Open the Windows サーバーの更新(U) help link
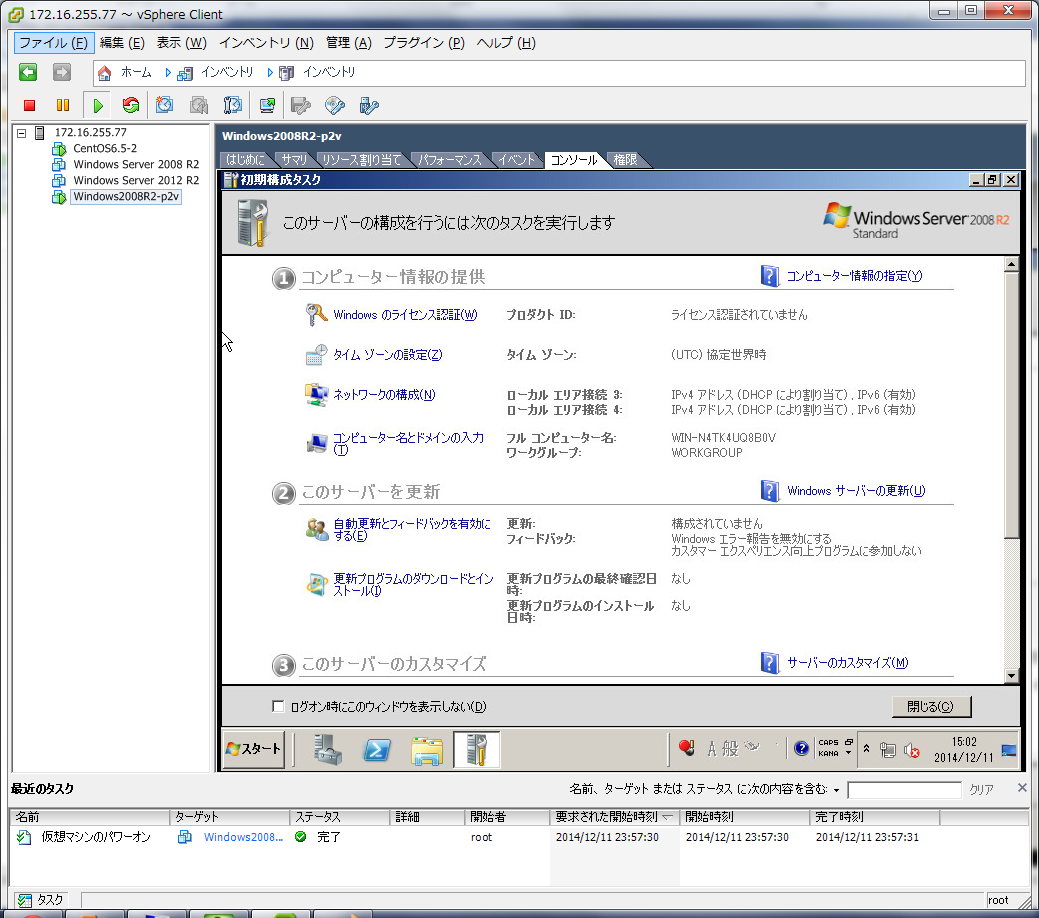This screenshot has width=1039, height=918. pyautogui.click(x=856, y=491)
